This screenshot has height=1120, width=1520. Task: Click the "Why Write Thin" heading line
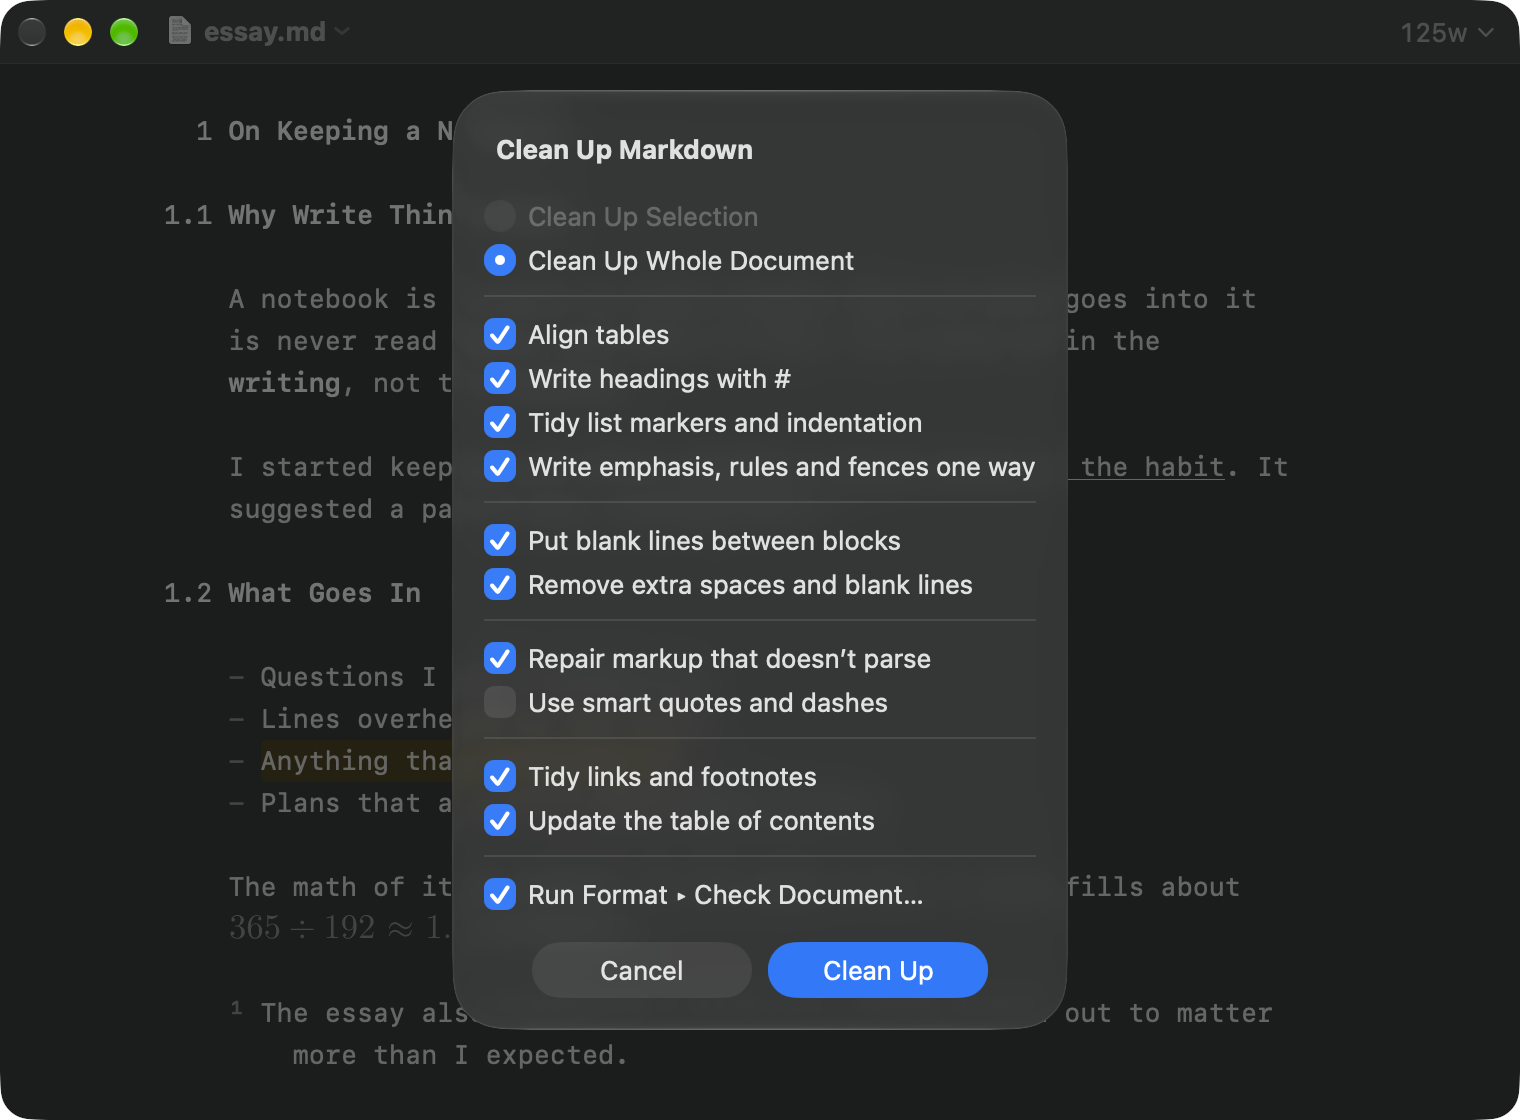click(340, 215)
